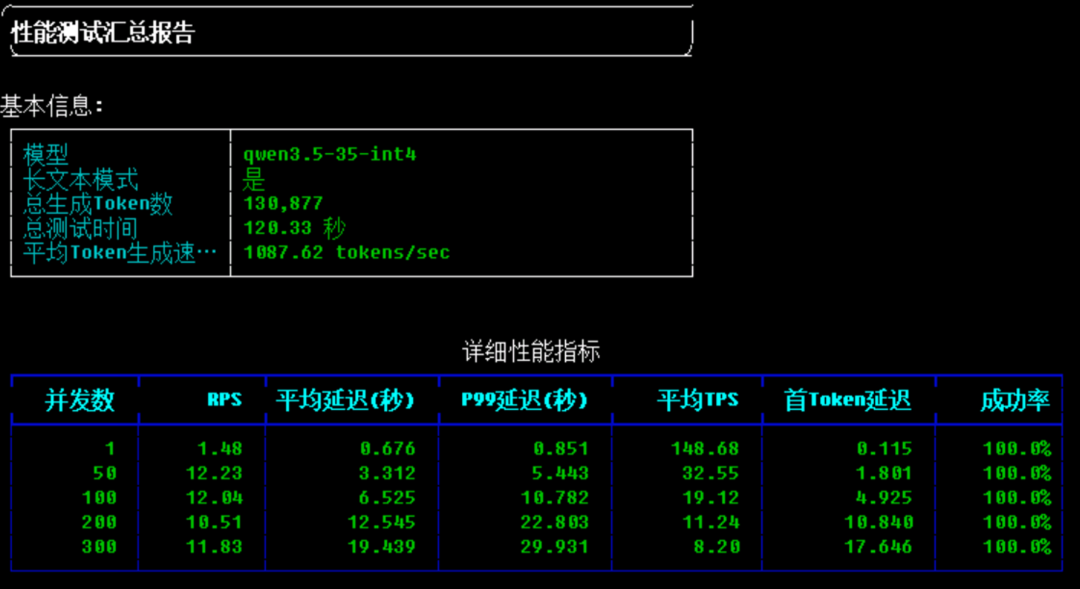Select concurrency value 50
The height and width of the screenshot is (589, 1080).
coord(105,473)
